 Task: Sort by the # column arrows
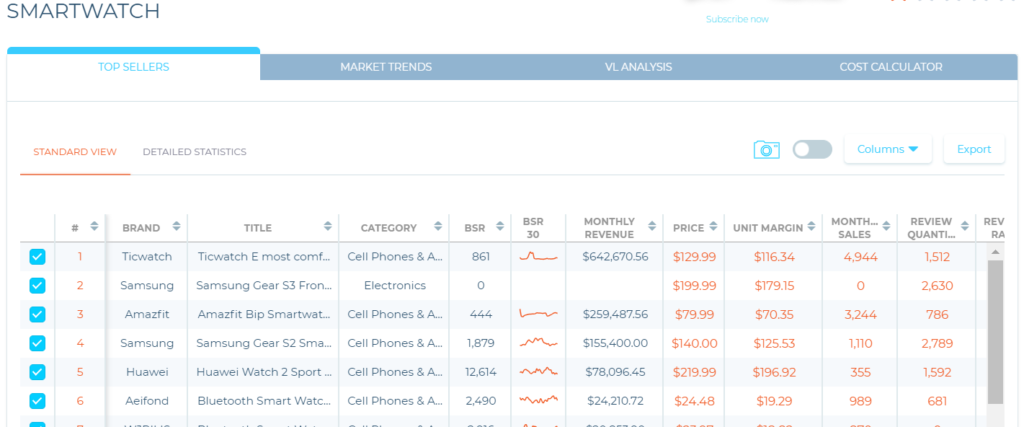[94, 227]
